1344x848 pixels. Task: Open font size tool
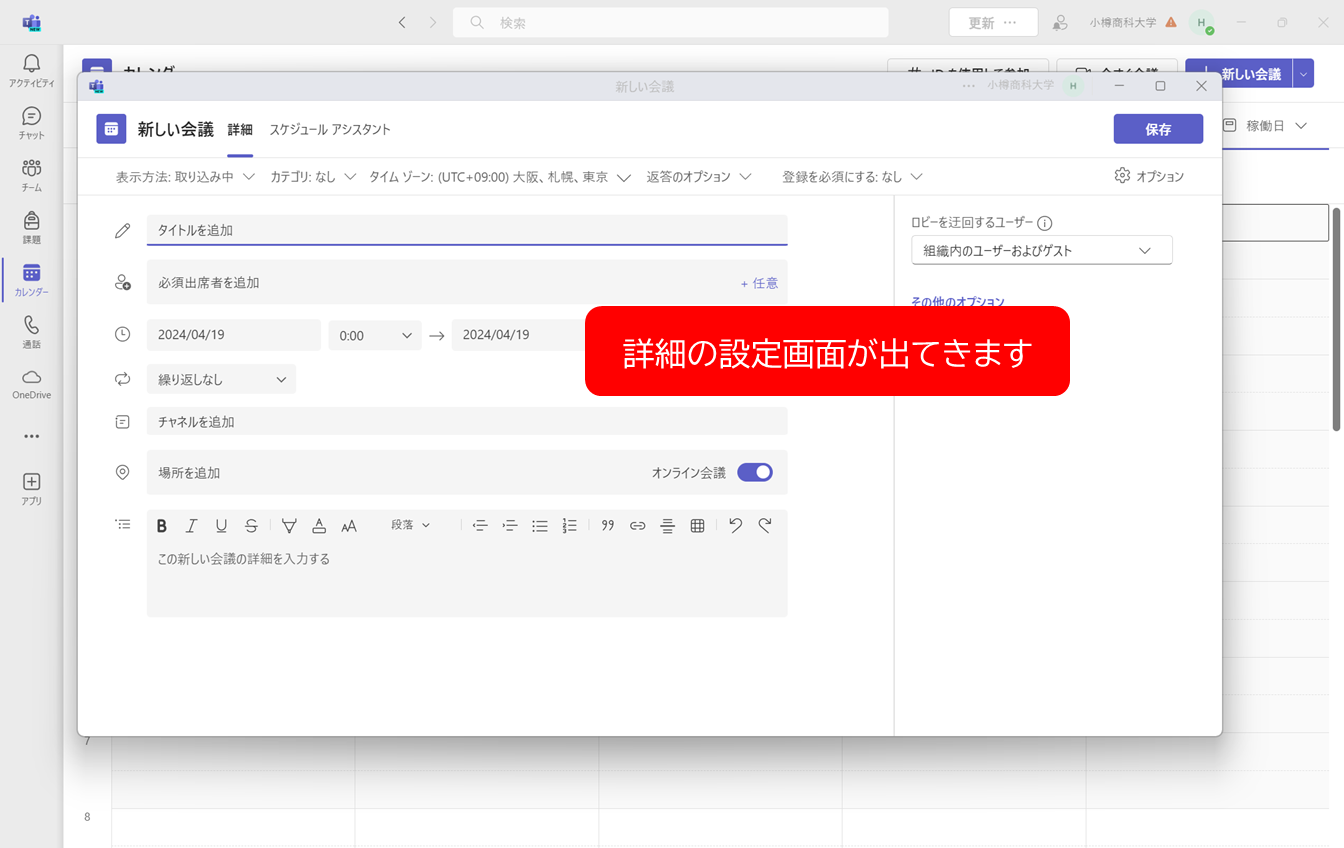point(349,526)
